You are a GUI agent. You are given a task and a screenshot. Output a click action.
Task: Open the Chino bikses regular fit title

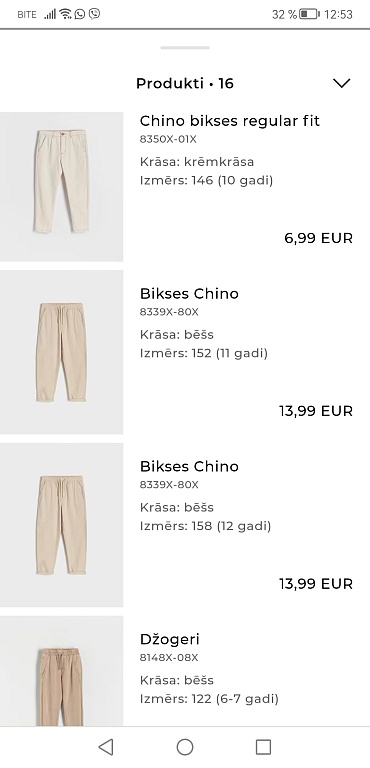[230, 120]
